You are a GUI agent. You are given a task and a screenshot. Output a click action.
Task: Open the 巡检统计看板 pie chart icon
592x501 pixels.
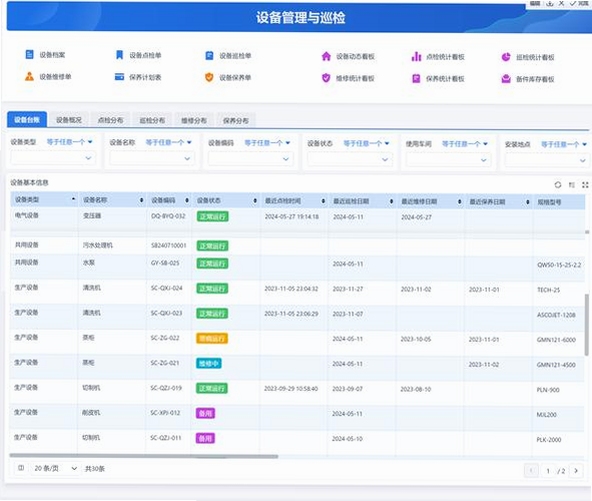tap(506, 57)
